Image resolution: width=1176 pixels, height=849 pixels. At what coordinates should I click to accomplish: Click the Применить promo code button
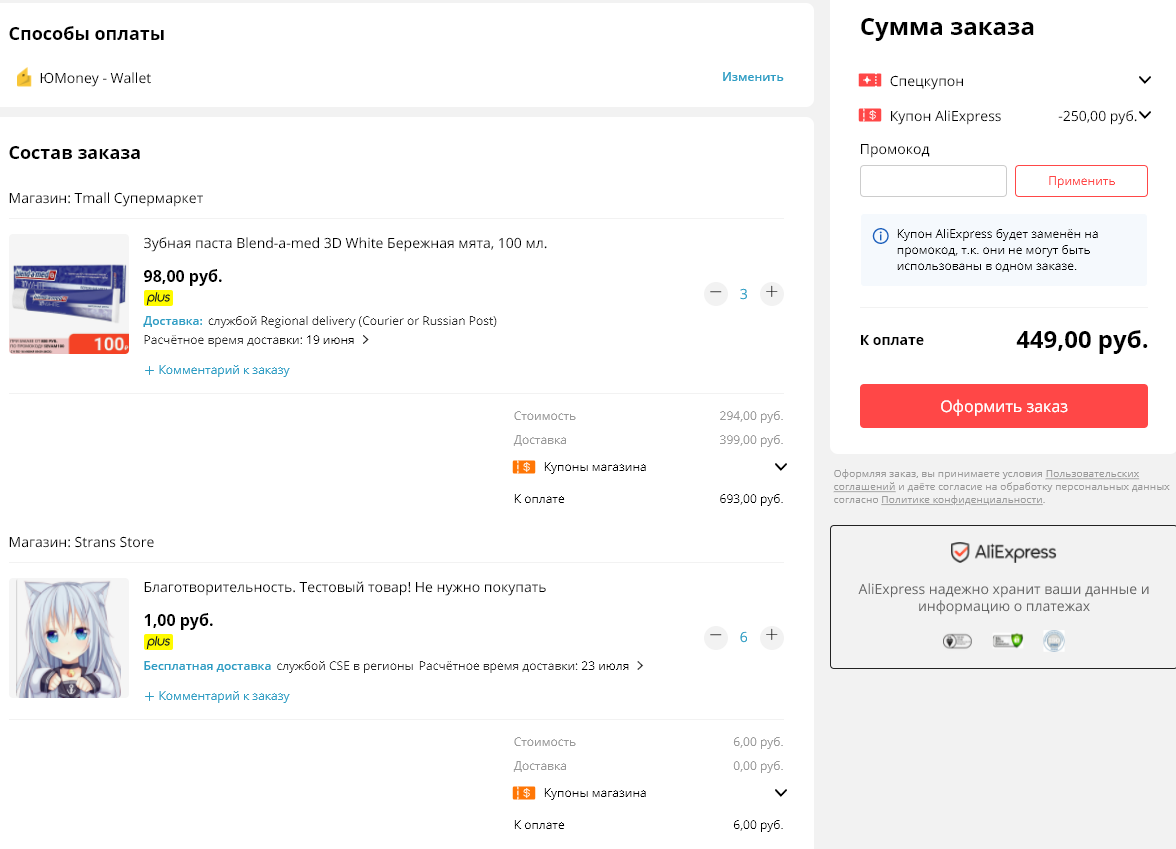coord(1081,181)
